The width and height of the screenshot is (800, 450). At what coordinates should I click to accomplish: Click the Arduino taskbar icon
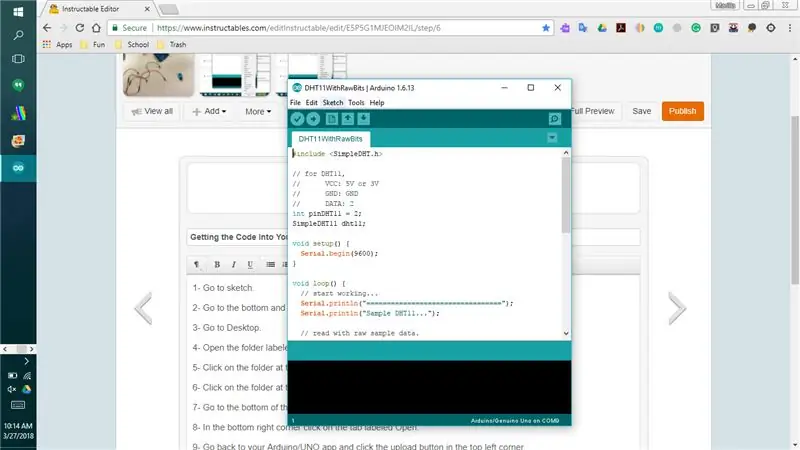pos(18,168)
